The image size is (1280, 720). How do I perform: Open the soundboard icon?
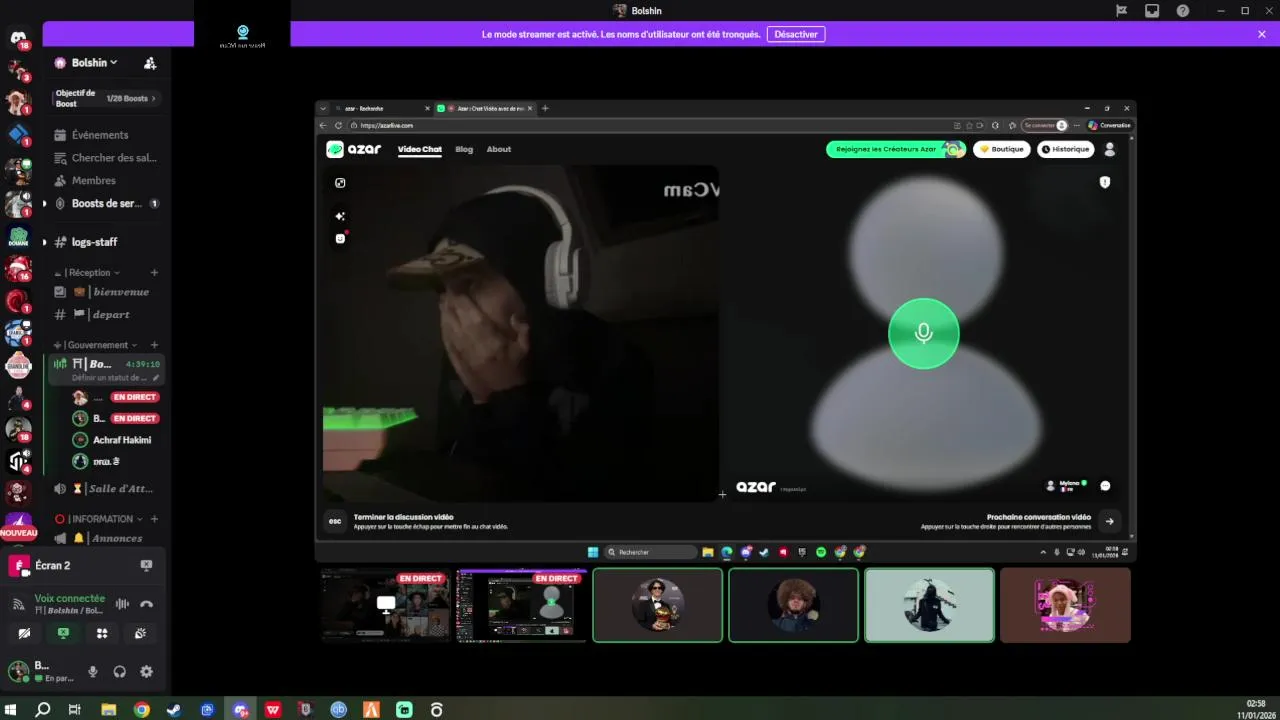point(141,633)
